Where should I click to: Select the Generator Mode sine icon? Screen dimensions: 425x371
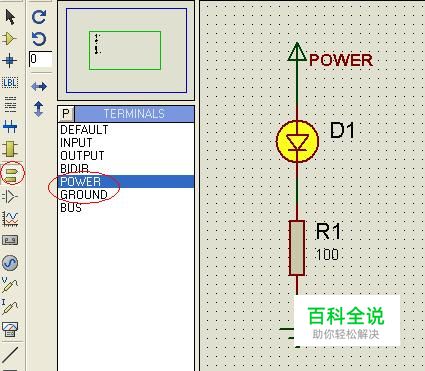pos(10,263)
